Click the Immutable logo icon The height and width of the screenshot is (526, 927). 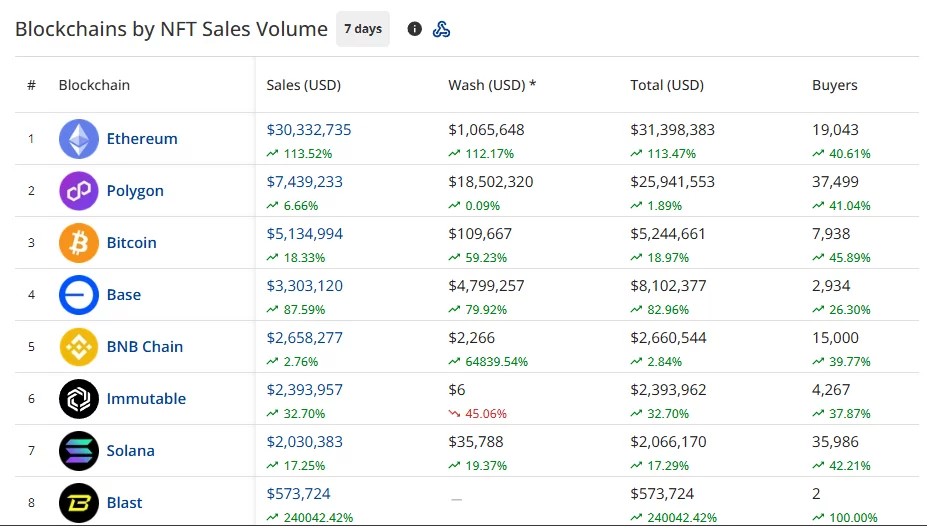pyautogui.click(x=79, y=399)
